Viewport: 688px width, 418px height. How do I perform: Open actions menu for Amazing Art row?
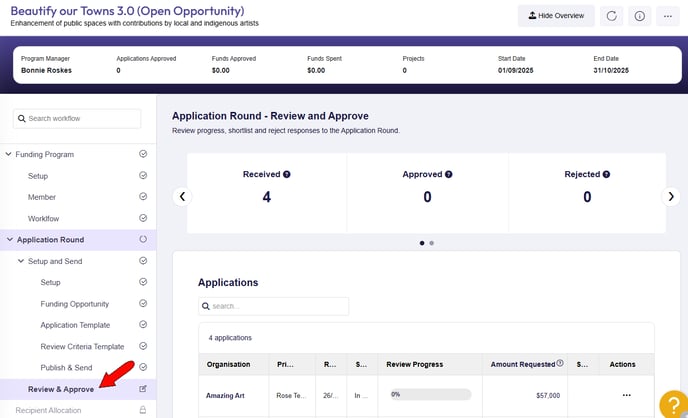(x=627, y=395)
